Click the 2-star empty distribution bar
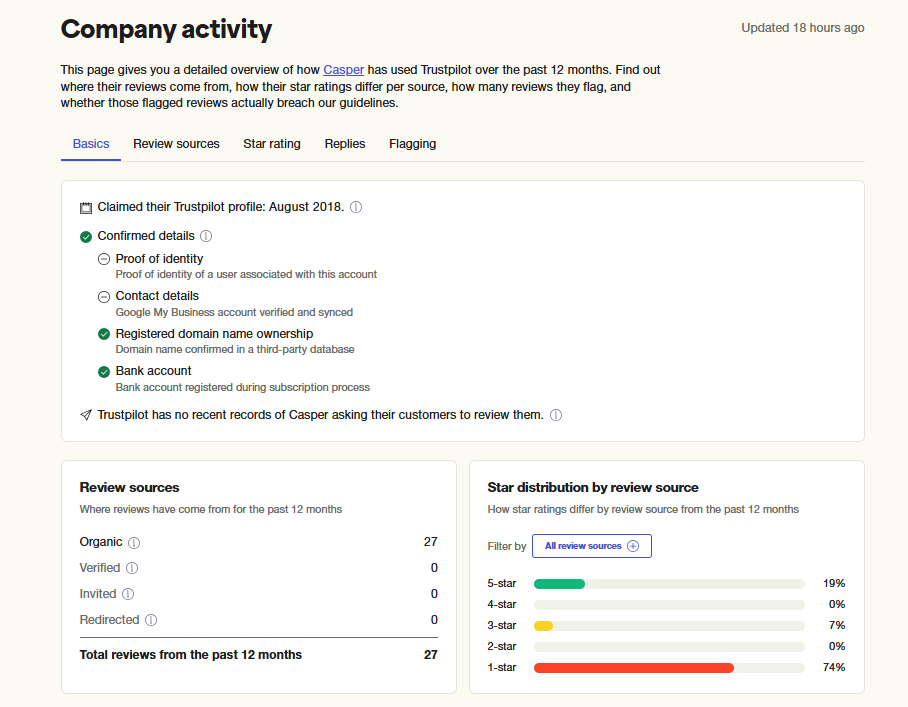This screenshot has width=908, height=707. (x=669, y=647)
